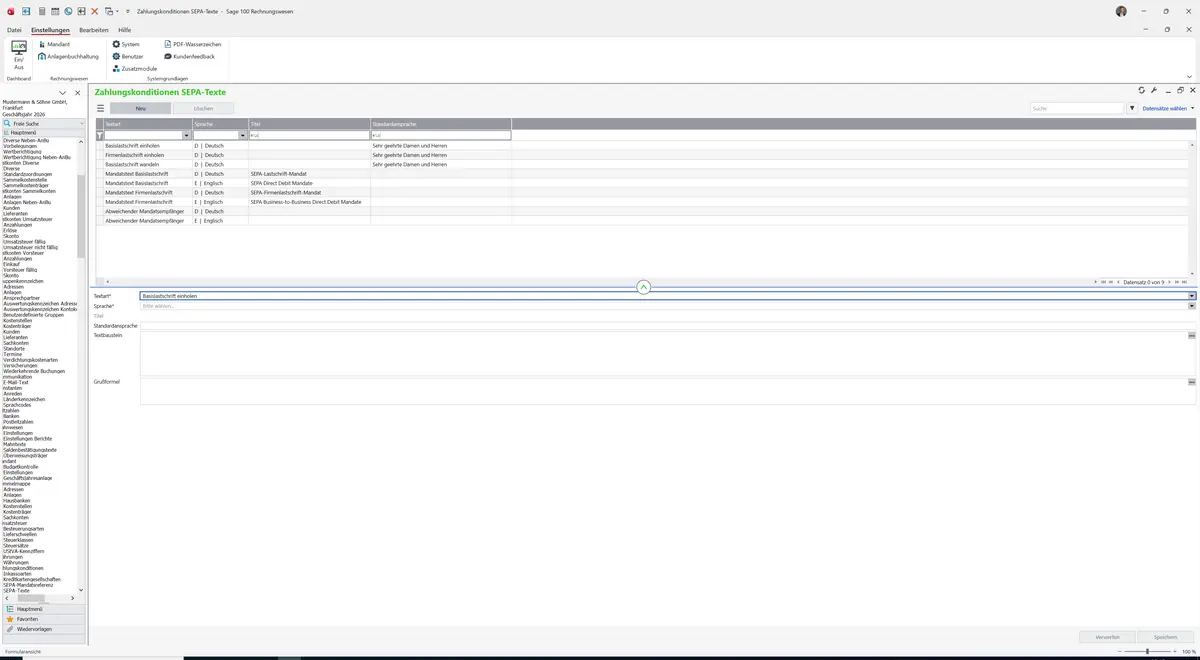Click the zoom slider in the status bar
The image size is (1200, 660).
coord(1146,651)
